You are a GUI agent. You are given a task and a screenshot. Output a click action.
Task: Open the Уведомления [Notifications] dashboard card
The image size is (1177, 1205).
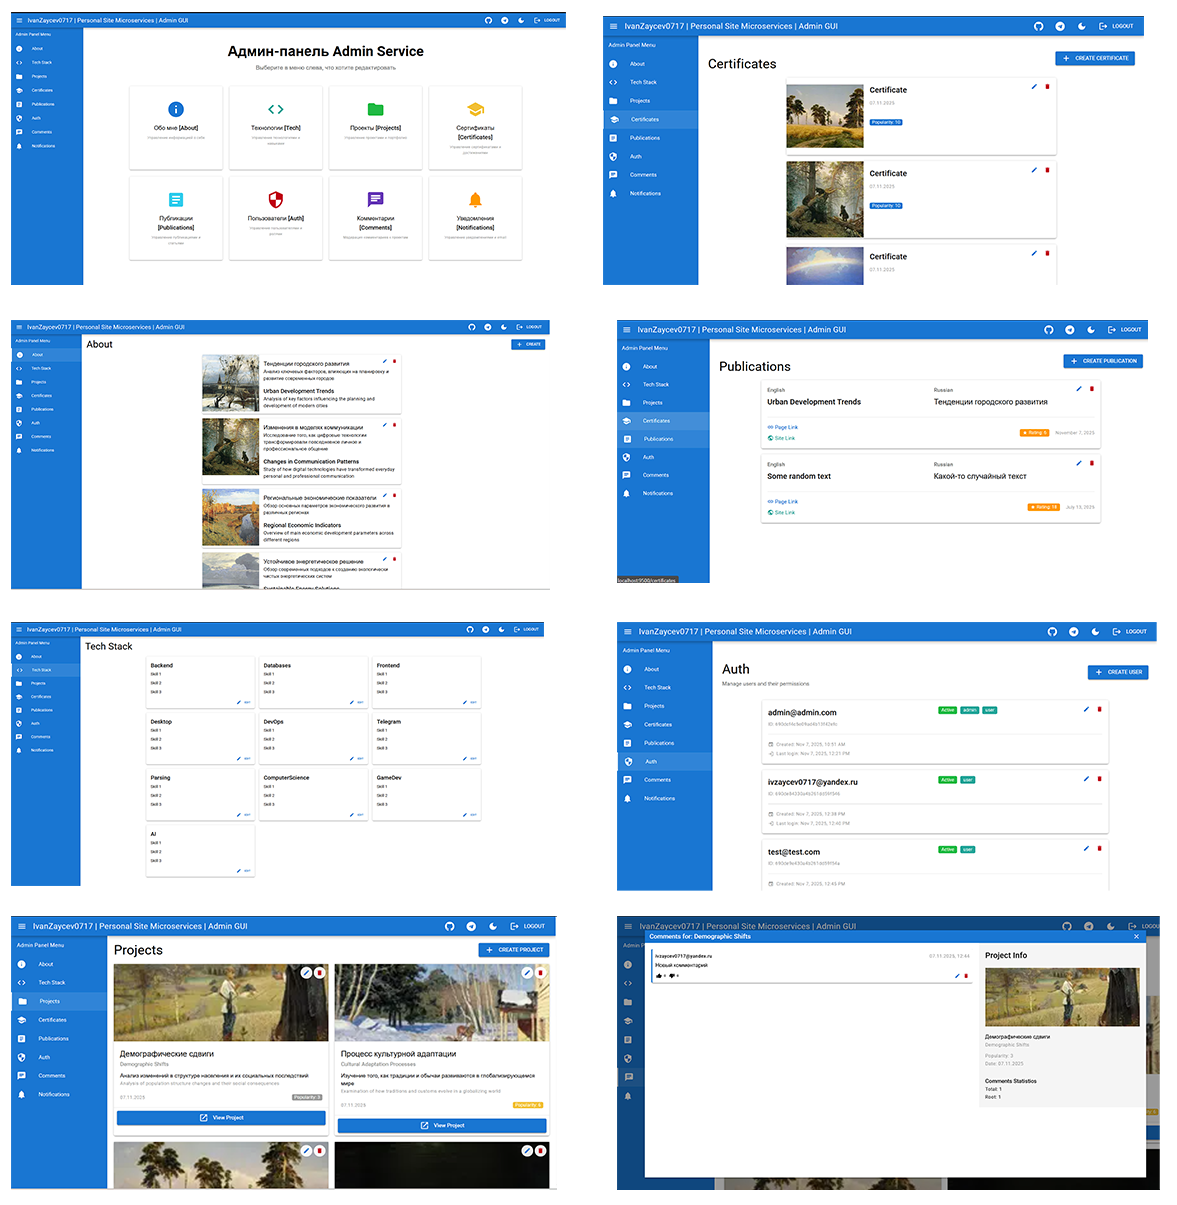coord(475,218)
